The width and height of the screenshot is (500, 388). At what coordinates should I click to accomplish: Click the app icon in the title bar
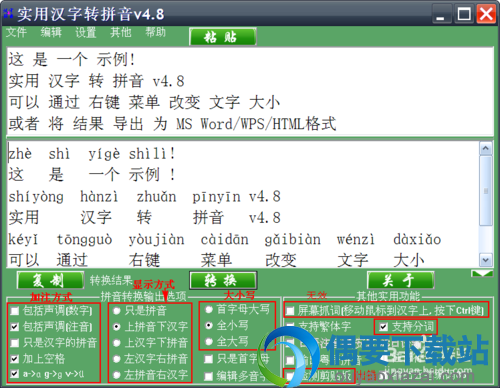[8, 14]
